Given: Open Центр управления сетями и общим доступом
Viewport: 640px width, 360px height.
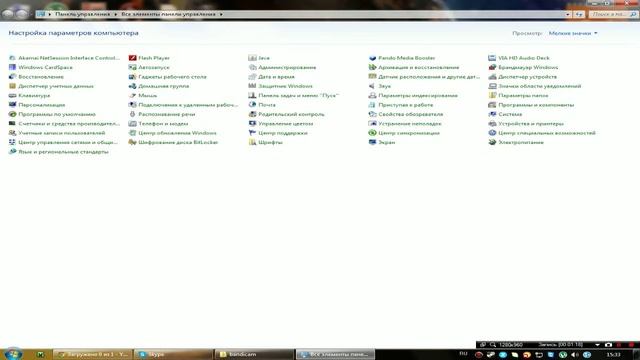Looking at the screenshot, I should click(x=68, y=142).
